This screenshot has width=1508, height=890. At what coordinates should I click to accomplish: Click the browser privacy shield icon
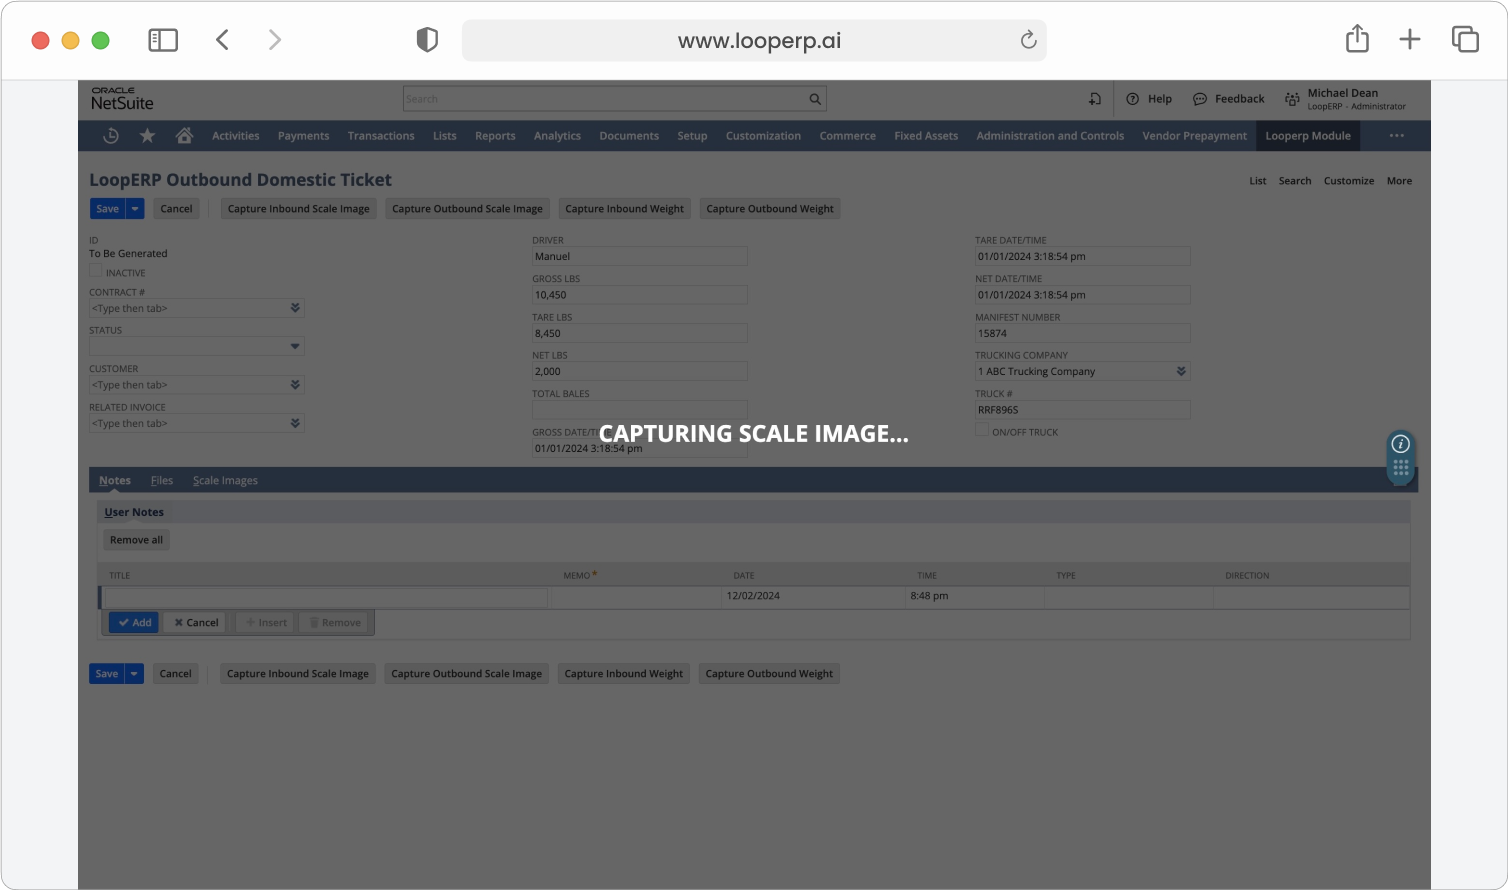[x=427, y=40]
